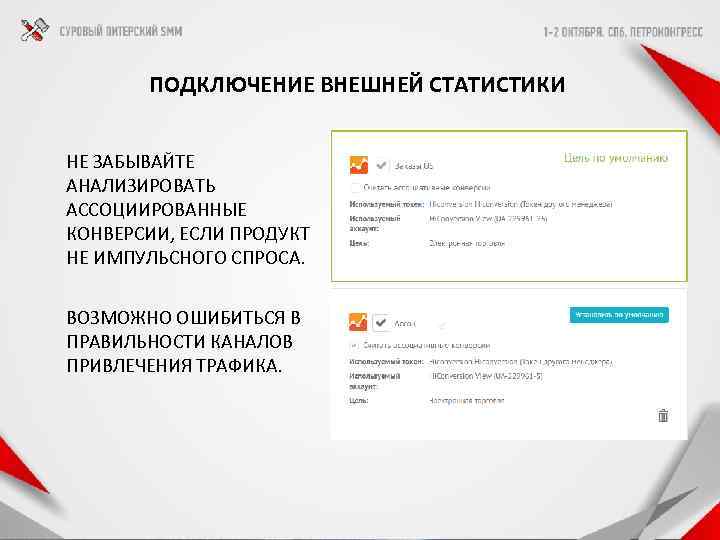Viewport: 720px width, 540px height.
Task: Click the first goal's name field
Action: 414,166
